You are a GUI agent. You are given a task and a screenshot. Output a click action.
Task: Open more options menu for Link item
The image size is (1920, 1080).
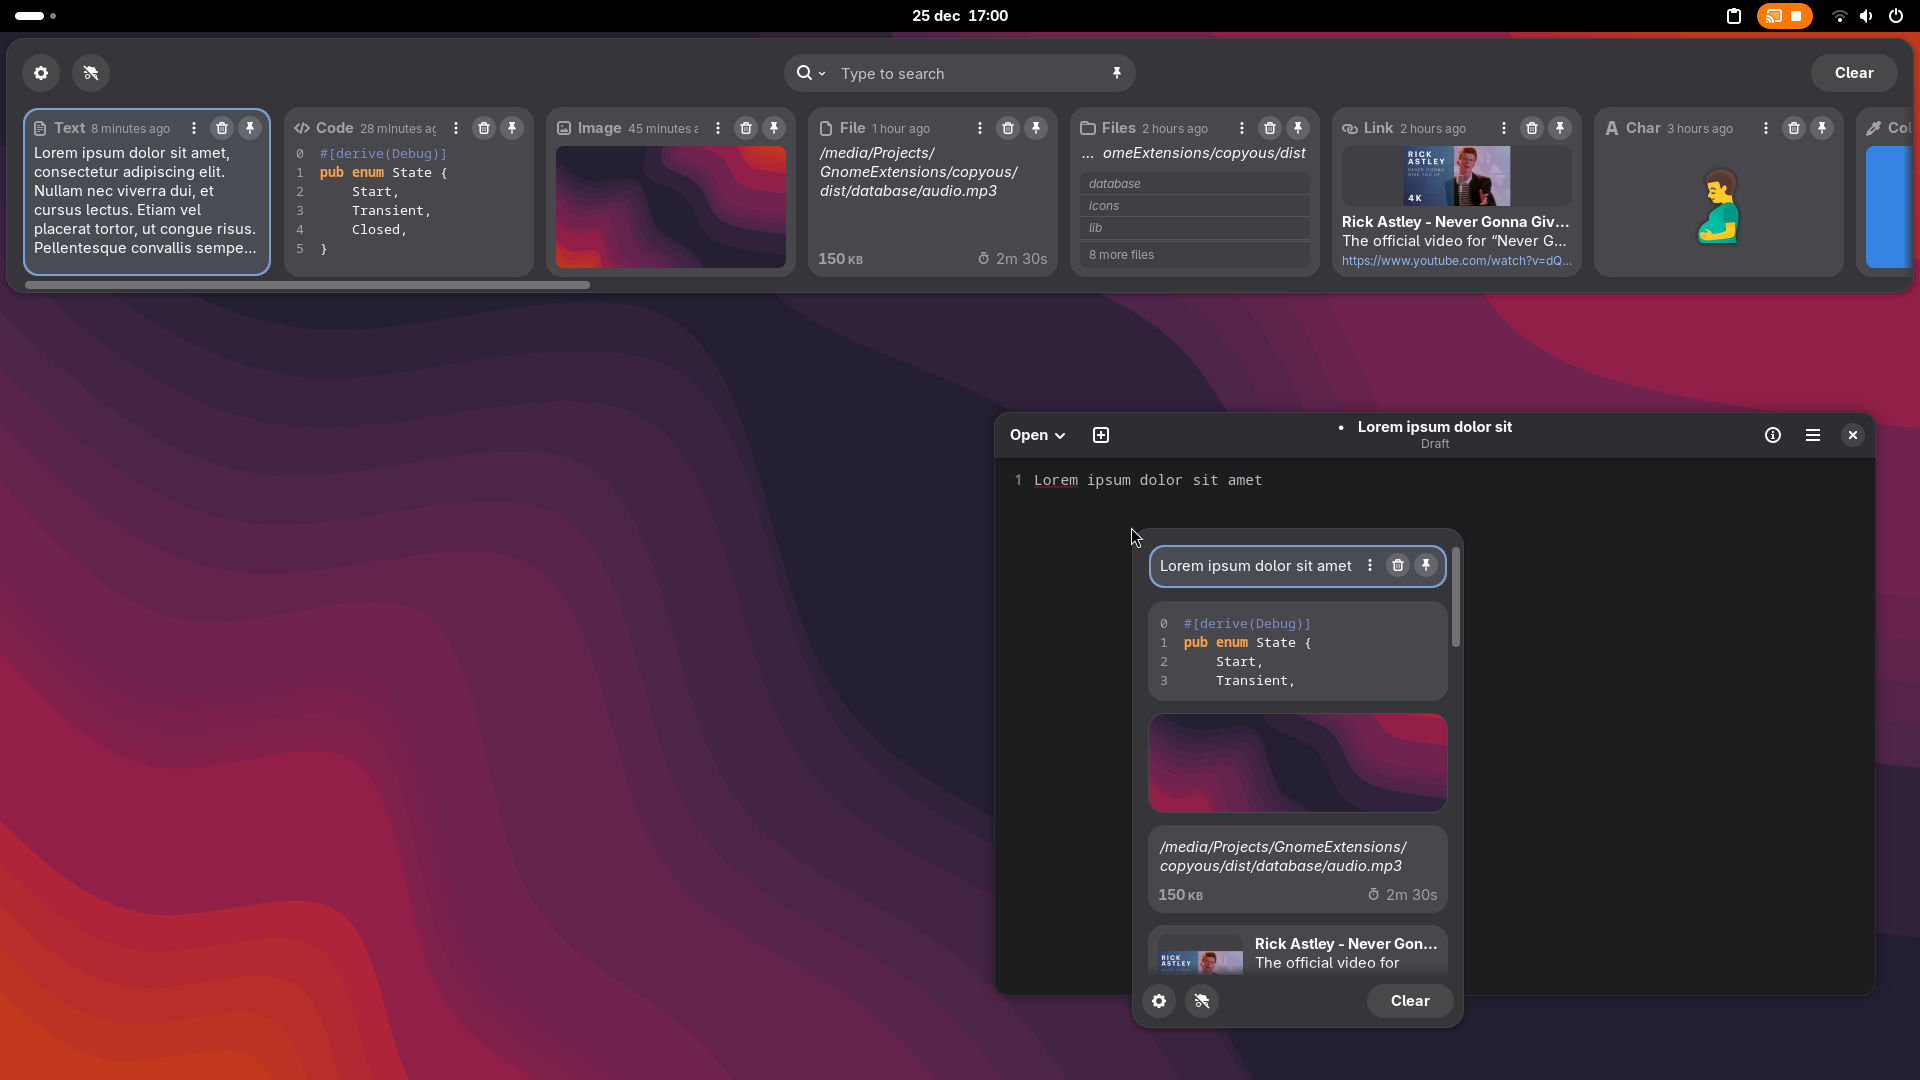[1504, 128]
